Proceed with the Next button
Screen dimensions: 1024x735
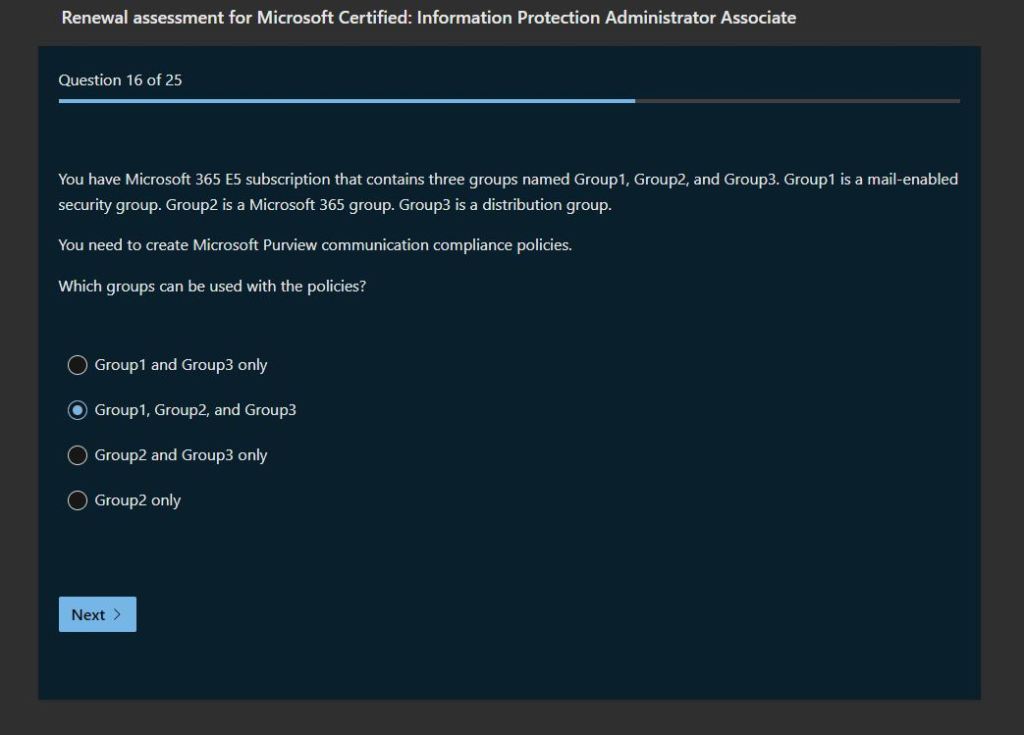click(x=97, y=615)
